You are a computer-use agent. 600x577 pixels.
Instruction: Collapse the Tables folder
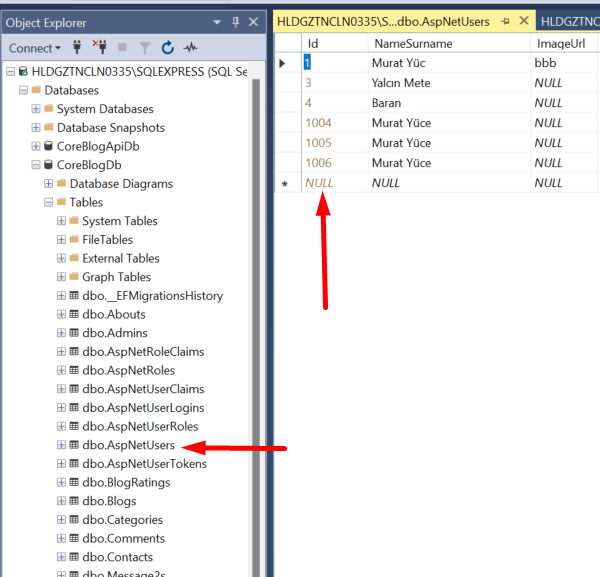[x=49, y=202]
